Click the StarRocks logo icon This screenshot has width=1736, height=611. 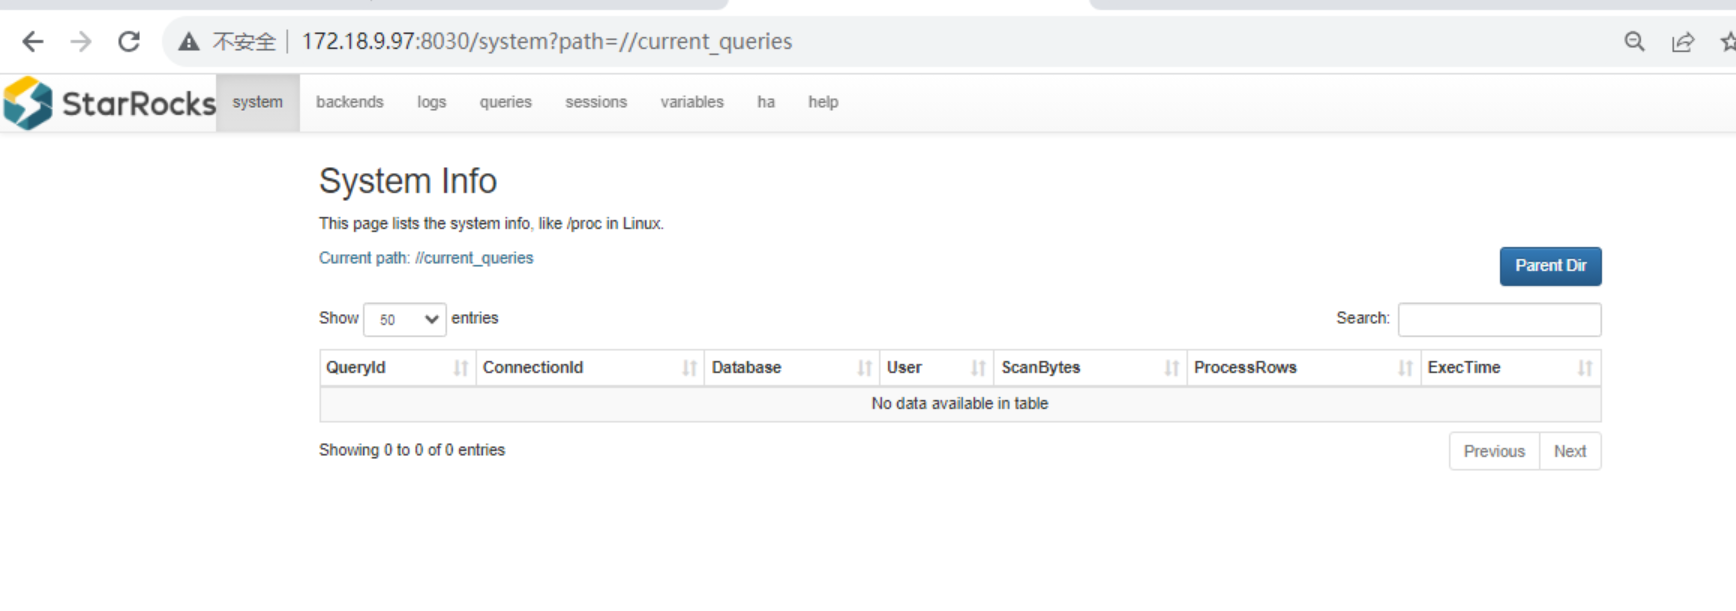(28, 103)
